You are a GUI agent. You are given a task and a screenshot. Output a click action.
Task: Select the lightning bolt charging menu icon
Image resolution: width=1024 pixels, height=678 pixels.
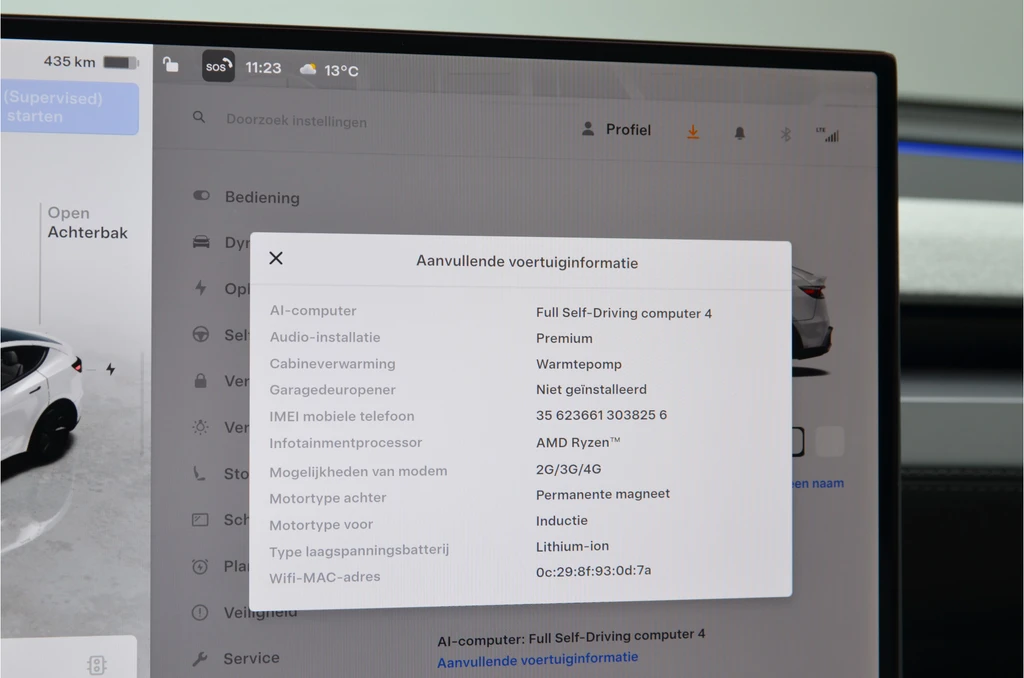pyautogui.click(x=200, y=287)
